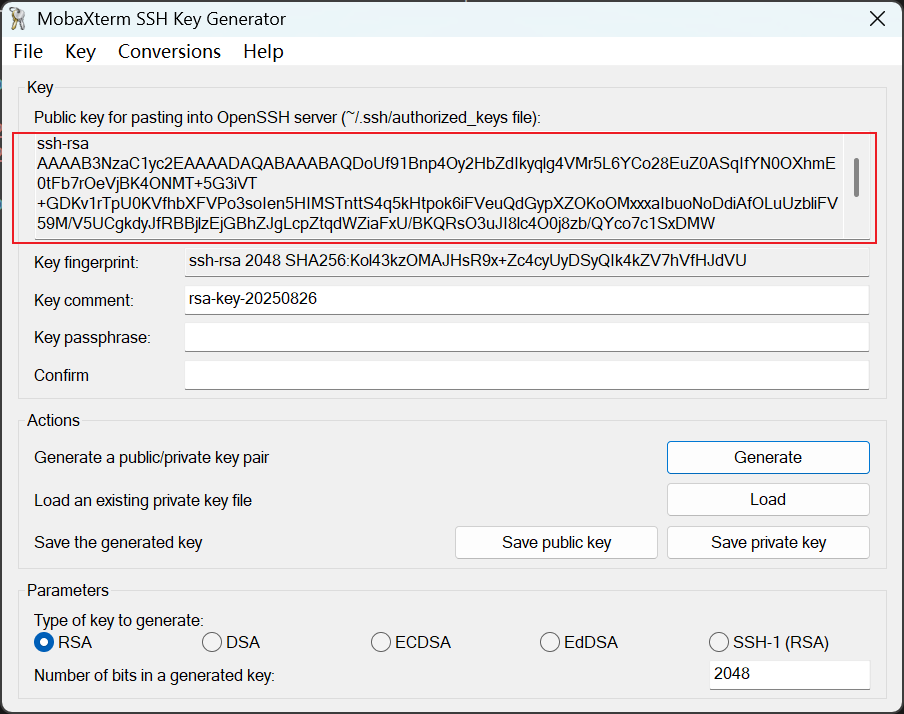Click the number of bits field
The height and width of the screenshot is (714, 904).
(x=789, y=674)
